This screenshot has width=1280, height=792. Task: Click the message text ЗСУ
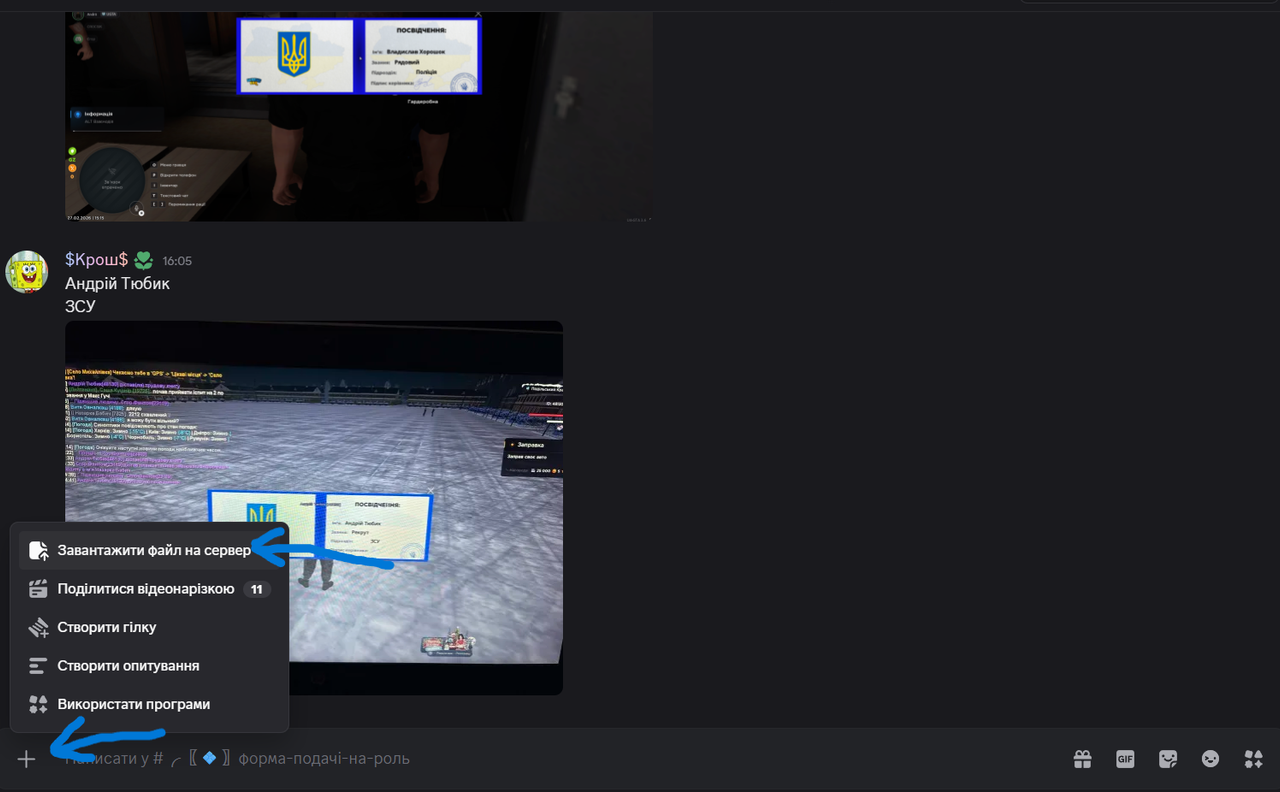coord(80,306)
